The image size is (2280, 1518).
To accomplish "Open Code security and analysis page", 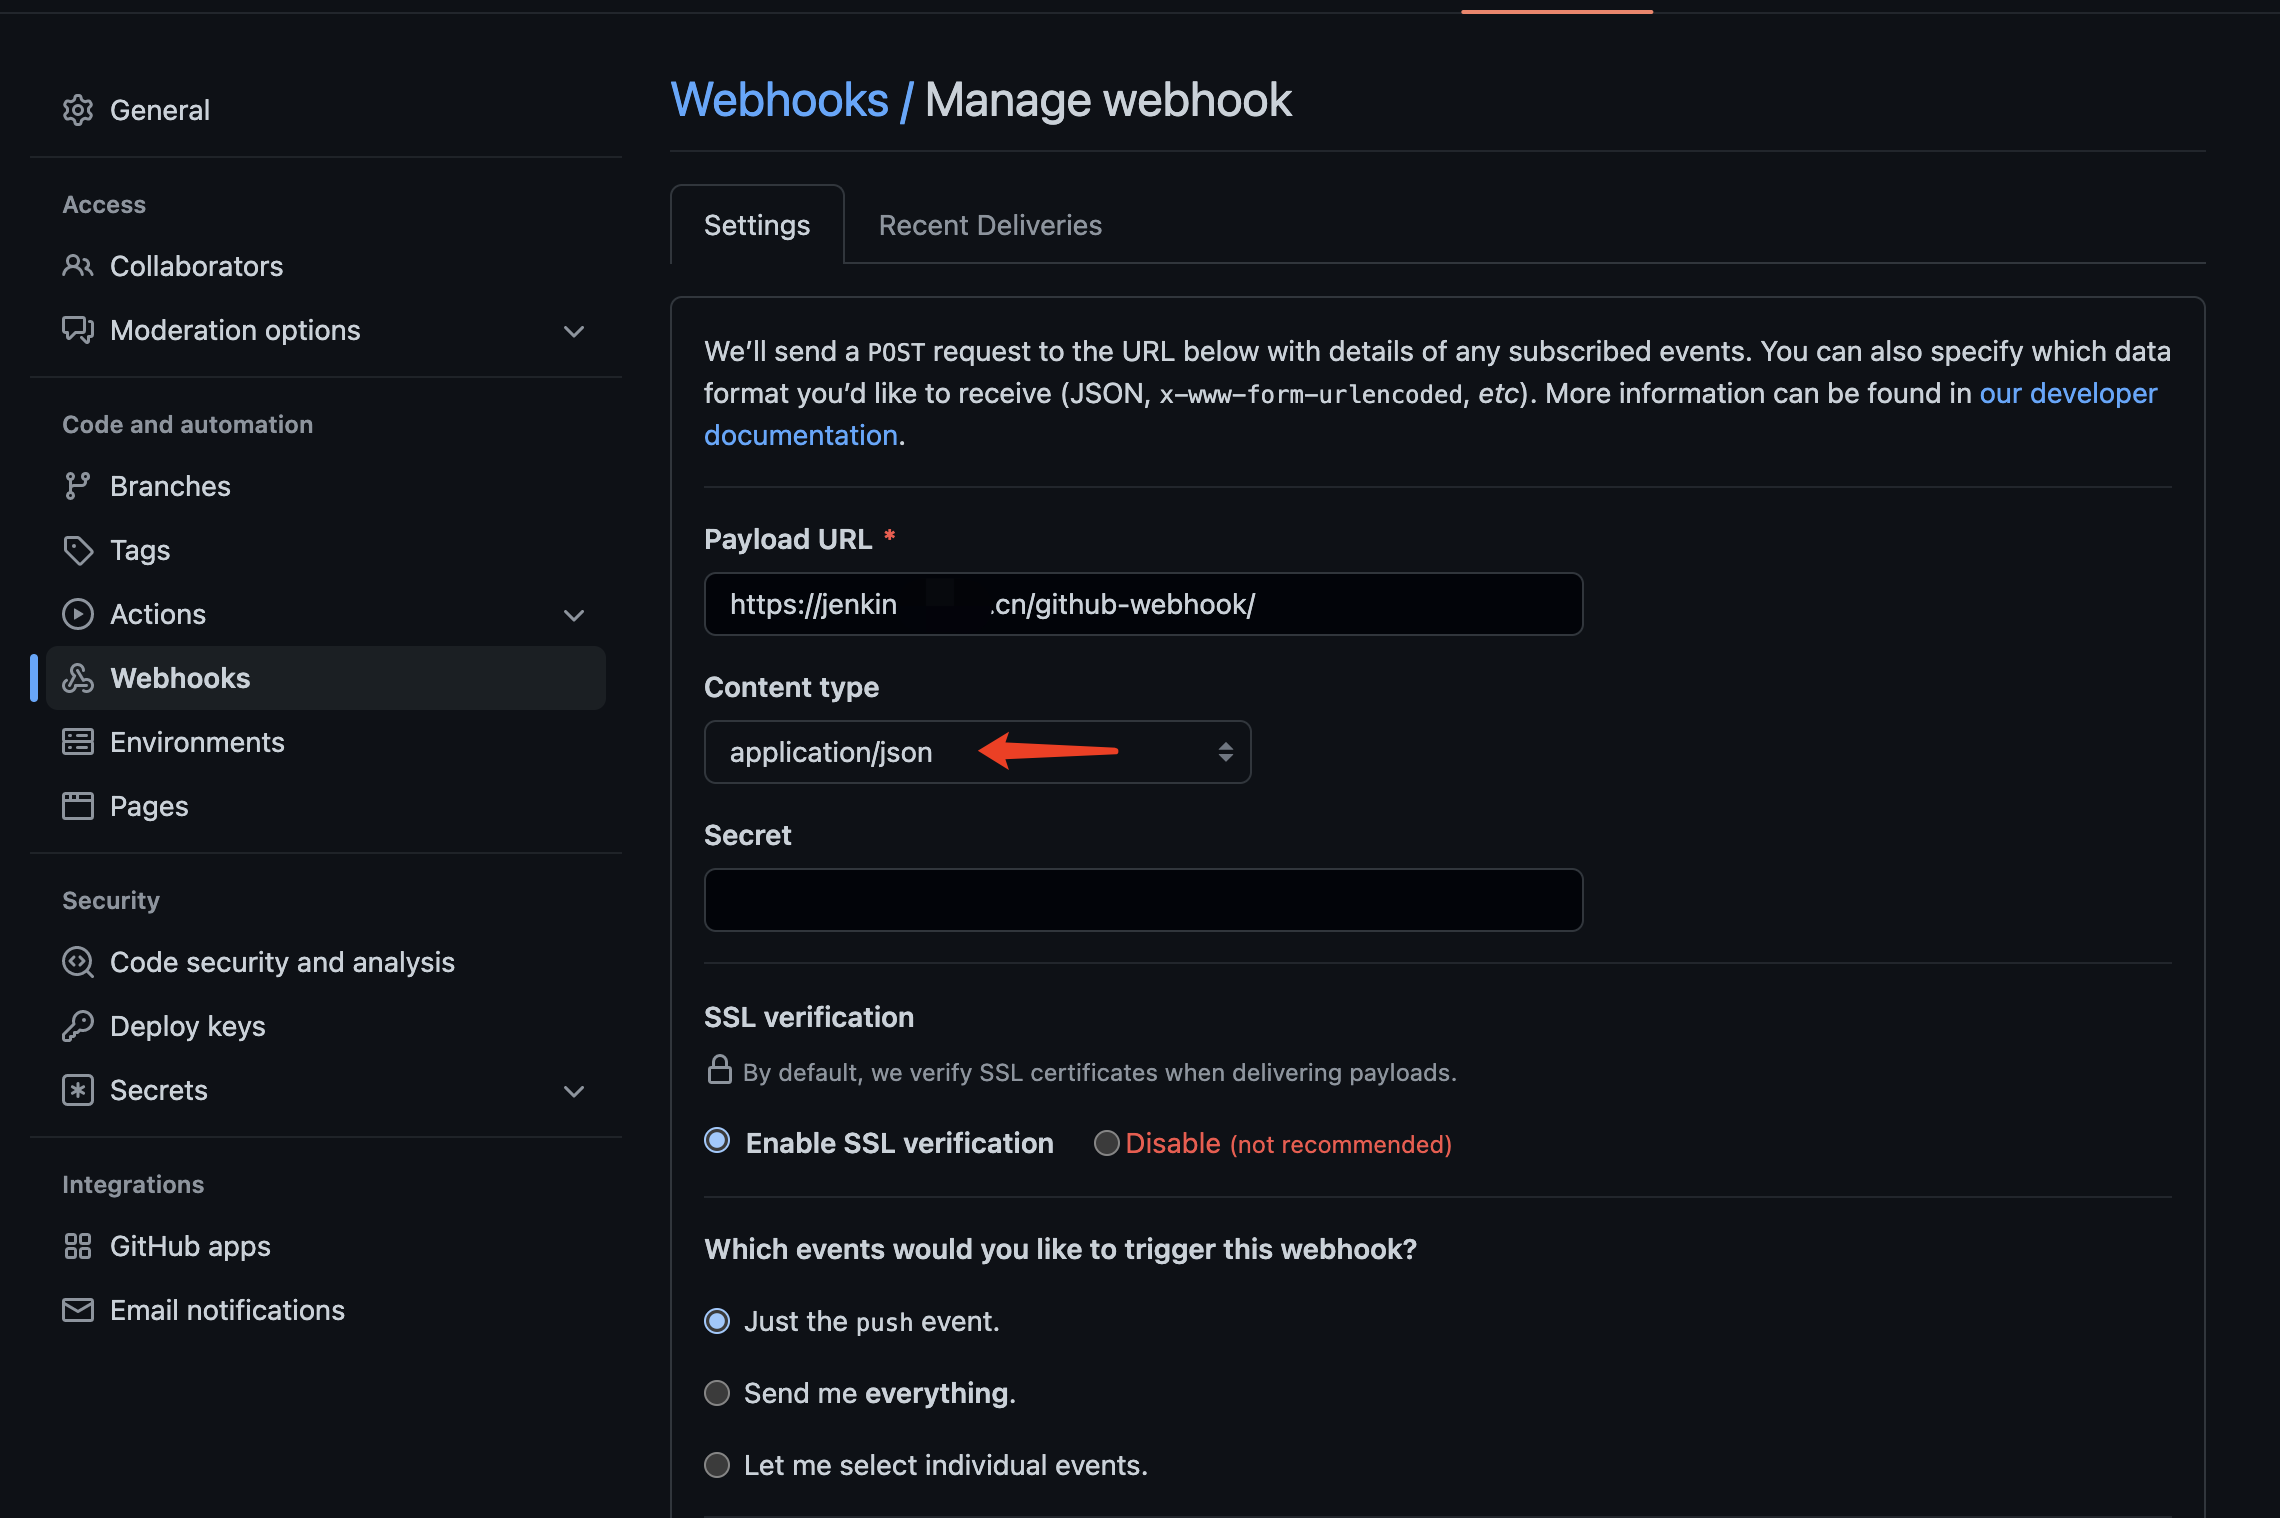I will [x=282, y=962].
